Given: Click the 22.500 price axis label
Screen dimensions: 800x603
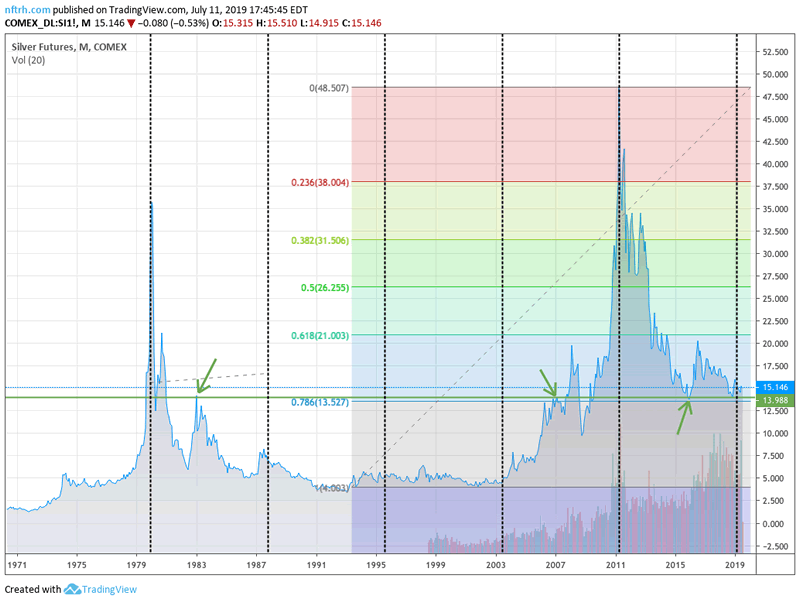Looking at the screenshot, I should tap(775, 321).
